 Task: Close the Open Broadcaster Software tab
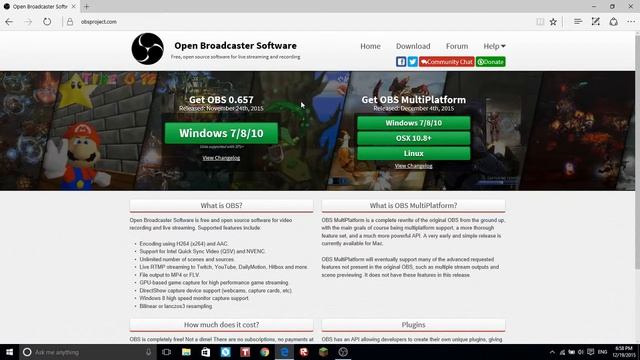tap(73, 7)
